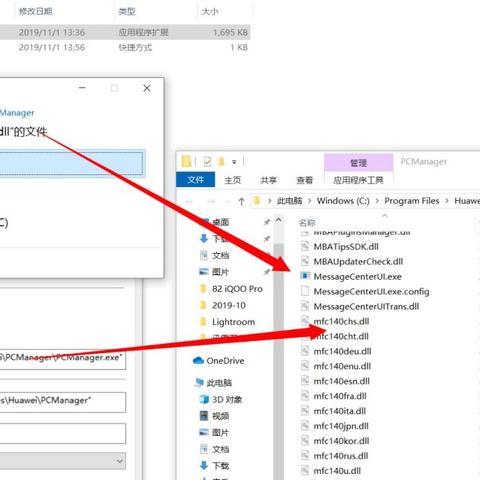480x480 pixels.
Task: Open the quick access toolbar dropdown arrow
Action: click(234, 162)
